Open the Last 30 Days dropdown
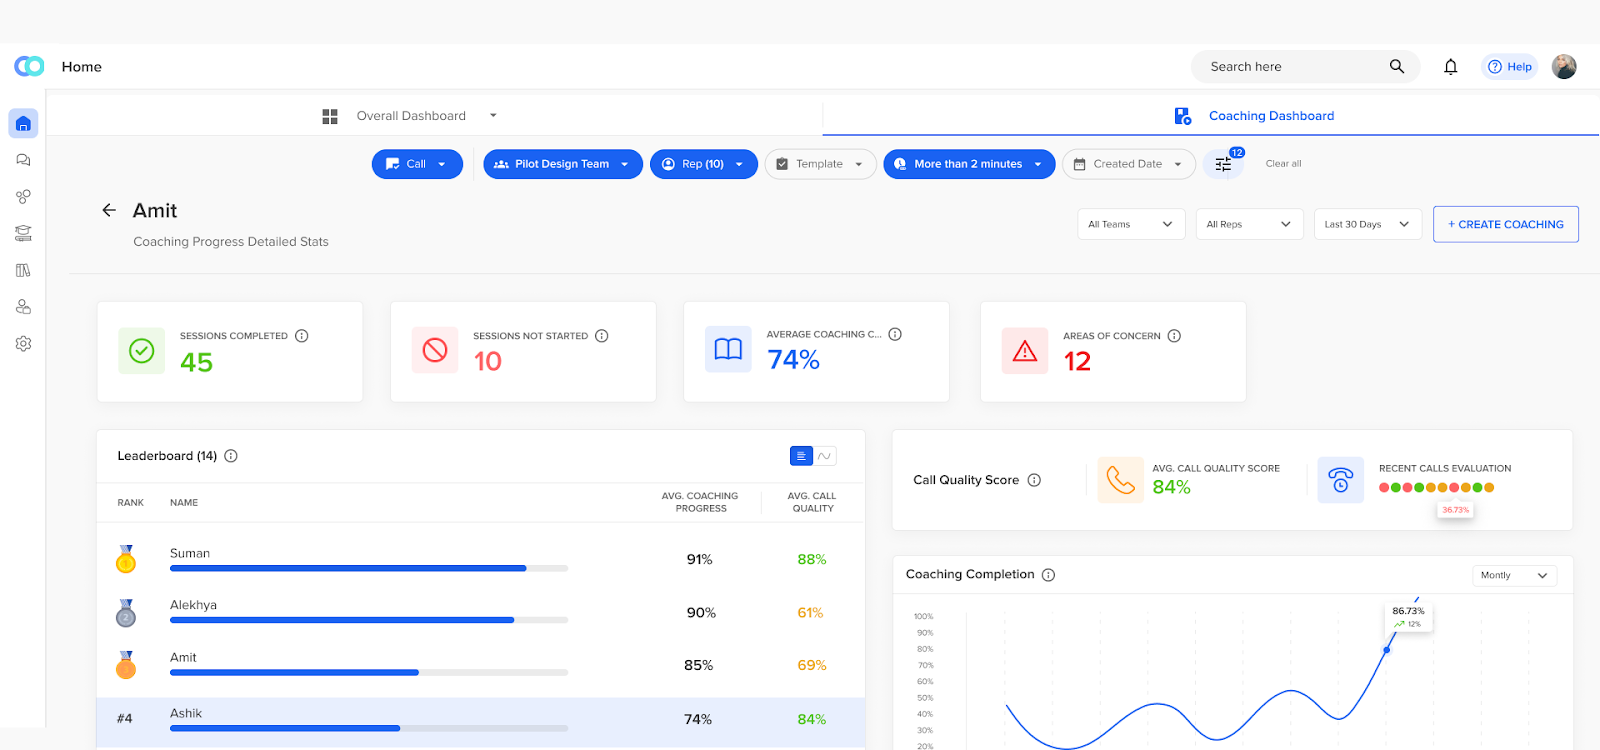 pyautogui.click(x=1368, y=224)
